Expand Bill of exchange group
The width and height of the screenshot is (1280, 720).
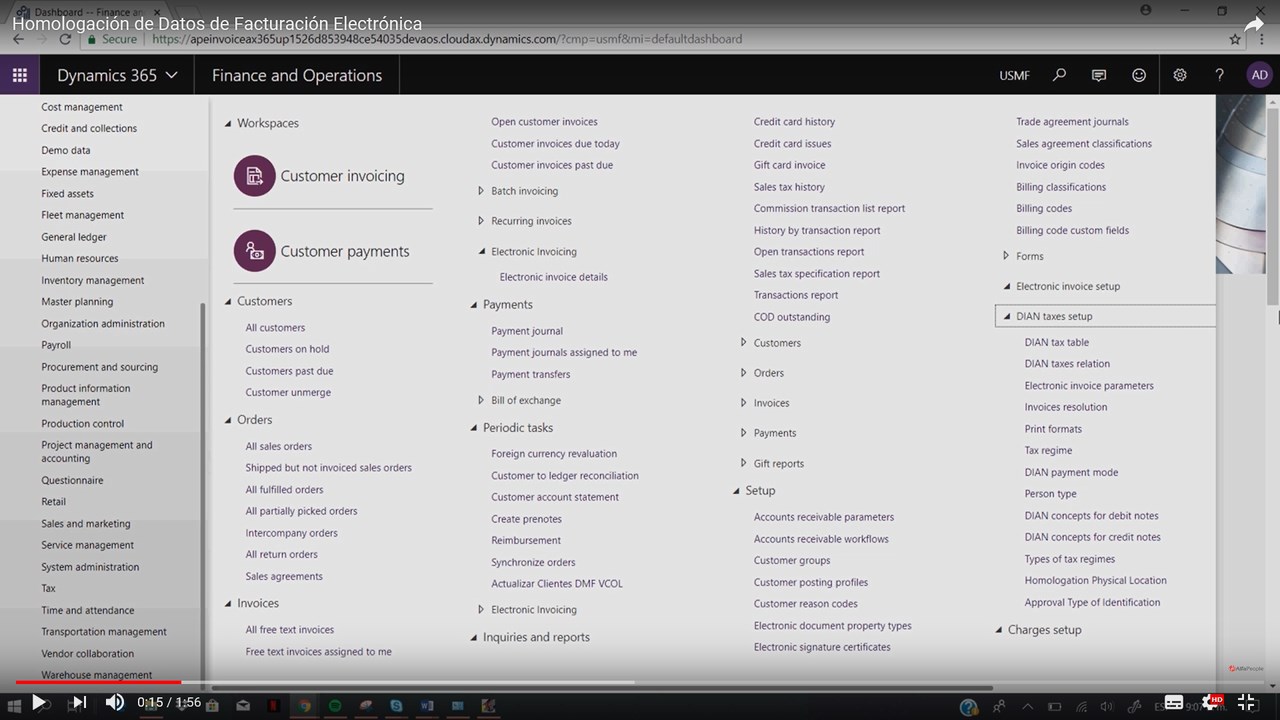click(481, 400)
